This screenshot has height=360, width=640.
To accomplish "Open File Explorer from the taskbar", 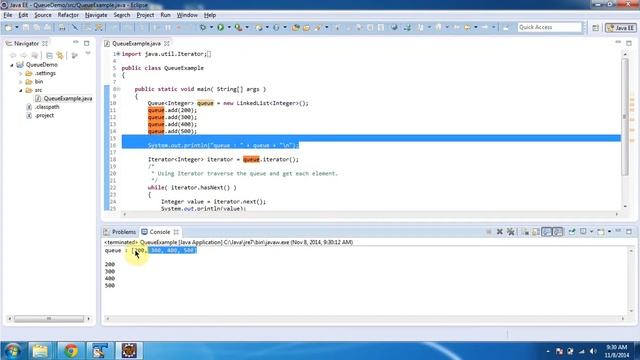I will click(40, 351).
